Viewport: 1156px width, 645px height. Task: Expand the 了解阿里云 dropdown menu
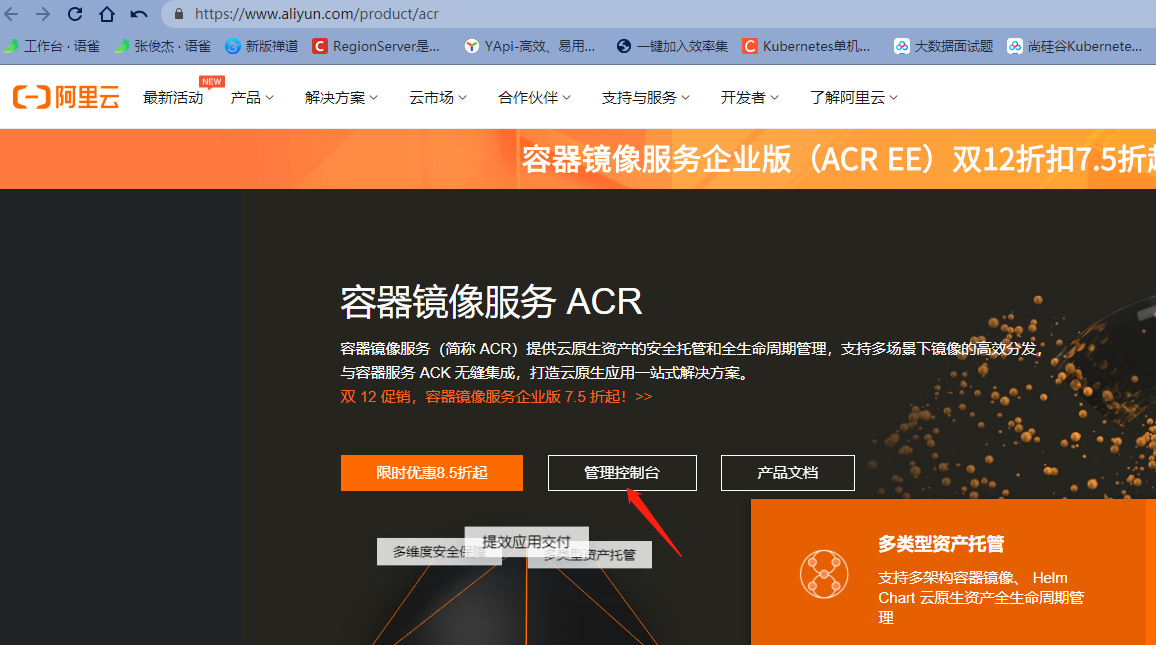[x=854, y=98]
